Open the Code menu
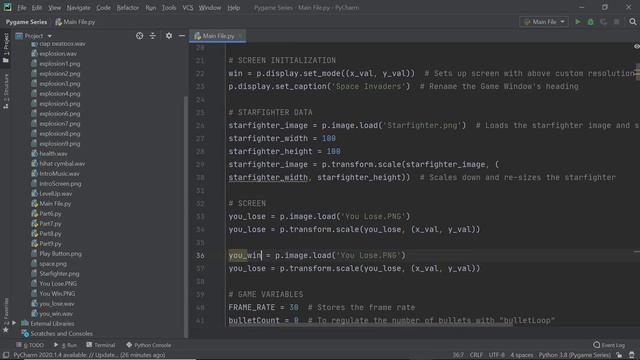640x360 pixels. pyautogui.click(x=103, y=8)
